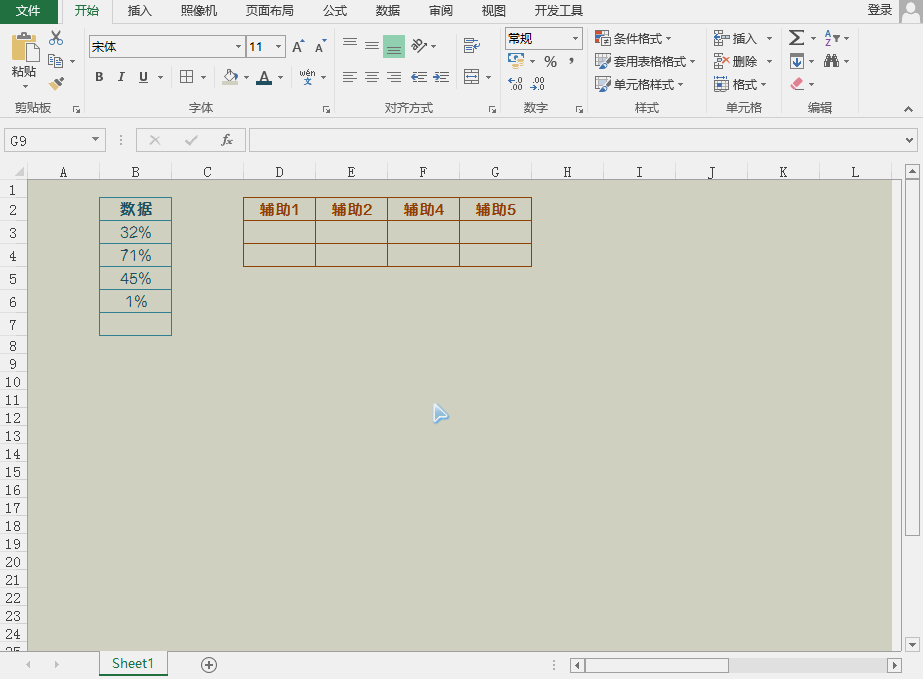Image resolution: width=923 pixels, height=679 pixels.
Task: Click the Fill down arrow icon
Action: click(x=796, y=61)
